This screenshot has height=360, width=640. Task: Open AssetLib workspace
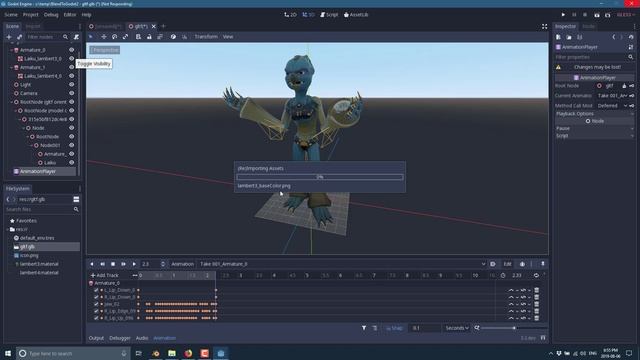tap(356, 15)
